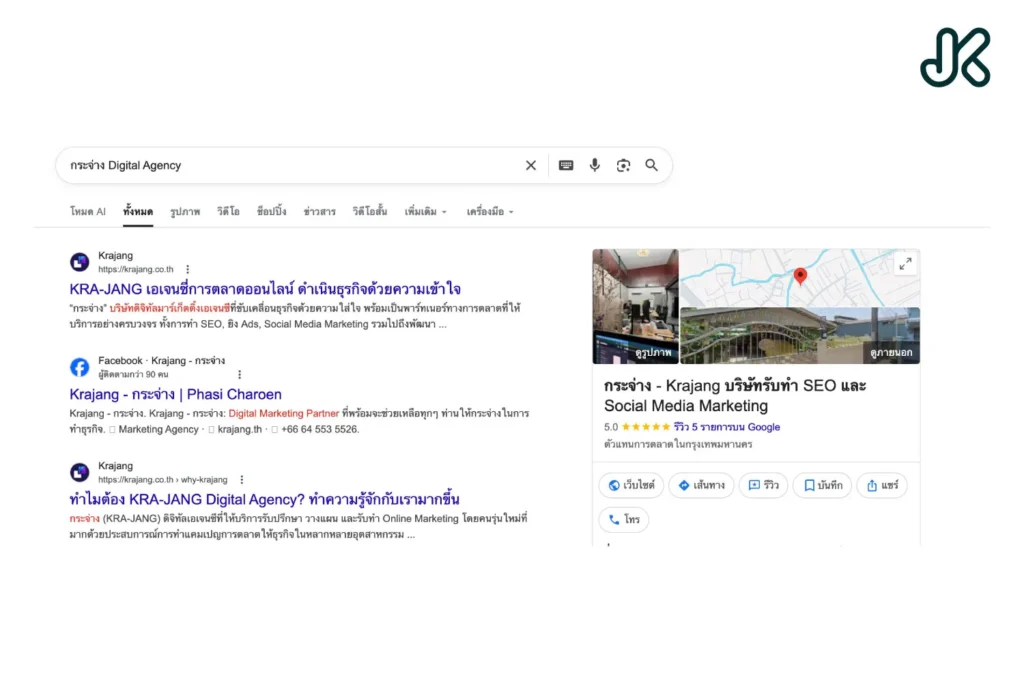
Task: Open the รีวิว 5 รายการบน Google link
Action: point(727,427)
